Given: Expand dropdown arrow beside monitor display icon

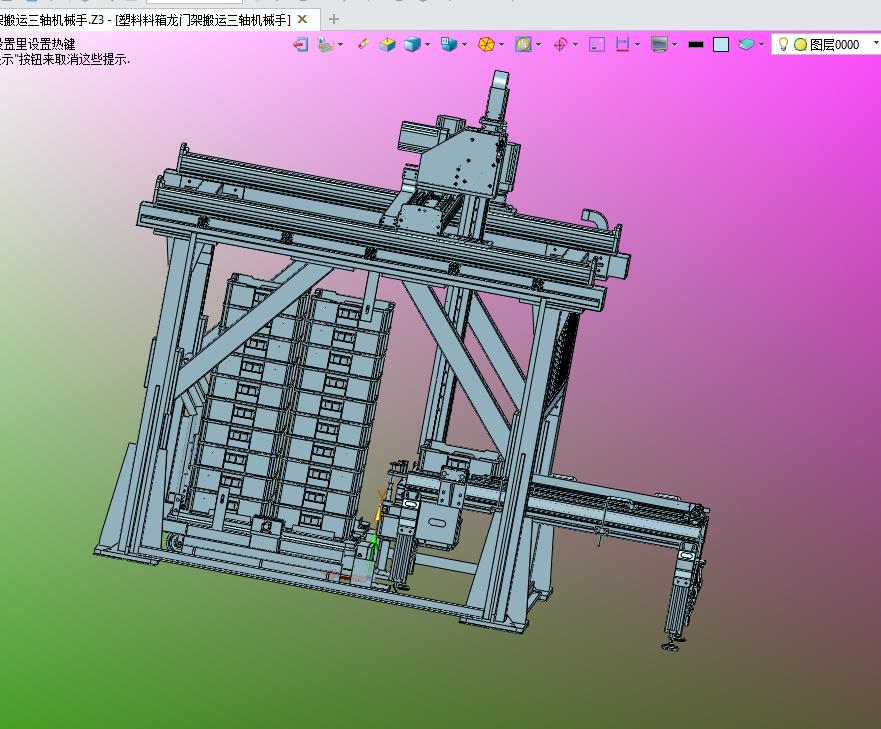Looking at the screenshot, I should [674, 45].
